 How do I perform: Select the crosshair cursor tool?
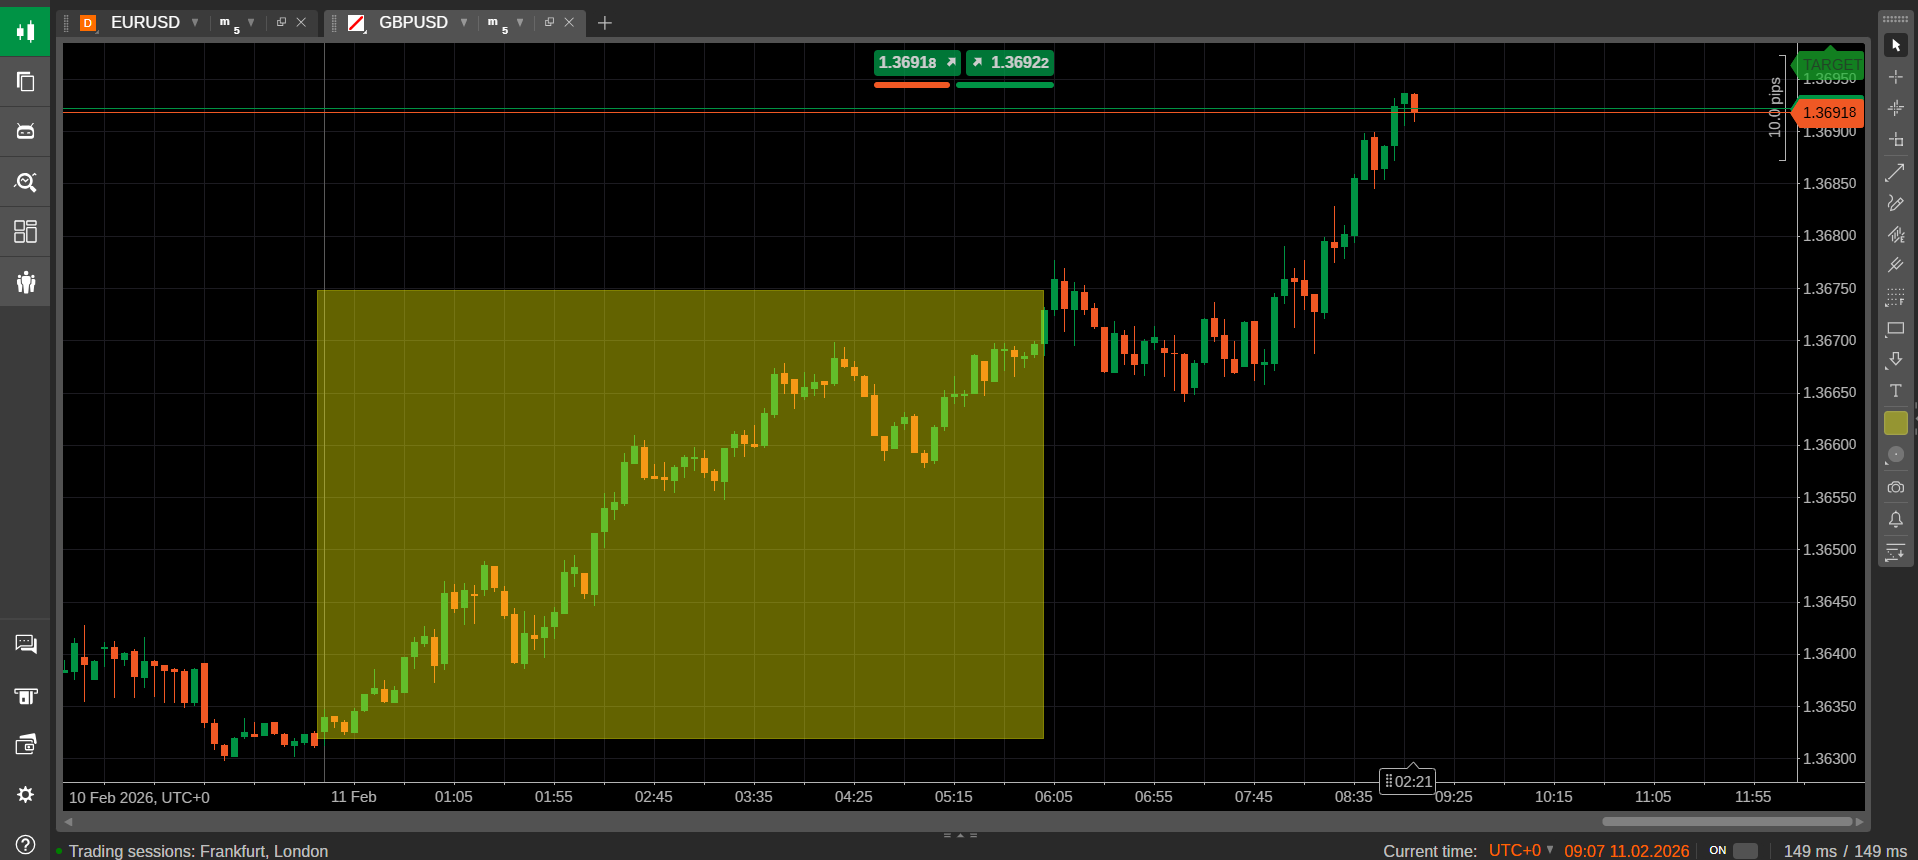[1895, 77]
